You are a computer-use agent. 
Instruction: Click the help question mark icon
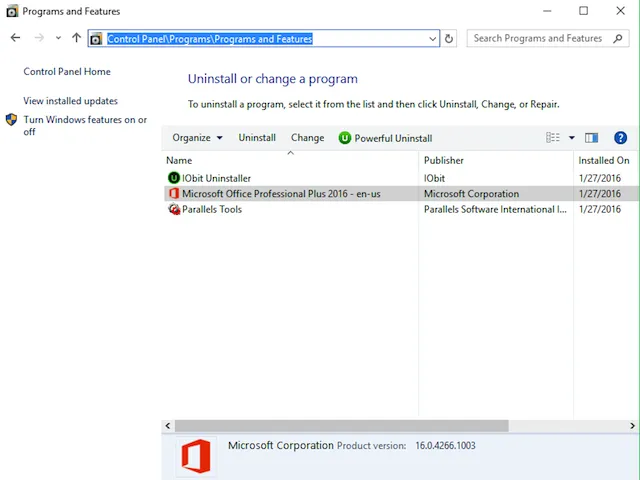620,138
